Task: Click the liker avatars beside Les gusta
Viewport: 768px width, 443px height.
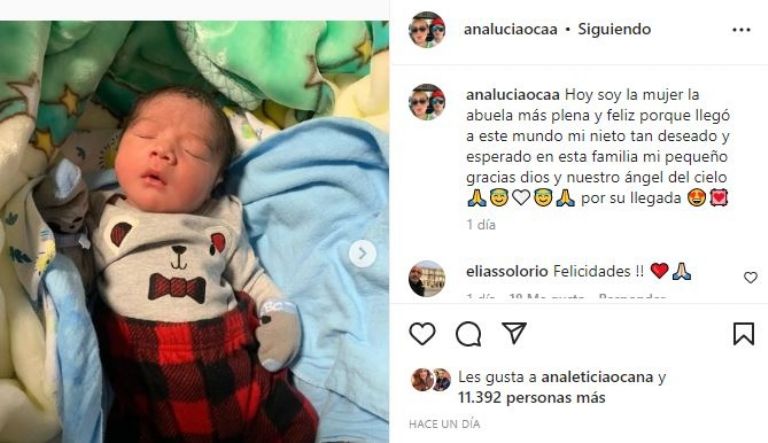Action: (431, 380)
